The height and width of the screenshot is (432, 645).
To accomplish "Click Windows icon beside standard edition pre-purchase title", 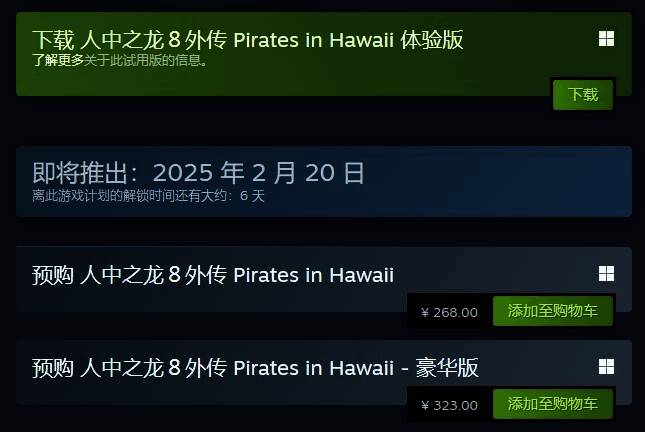I will tap(606, 274).
